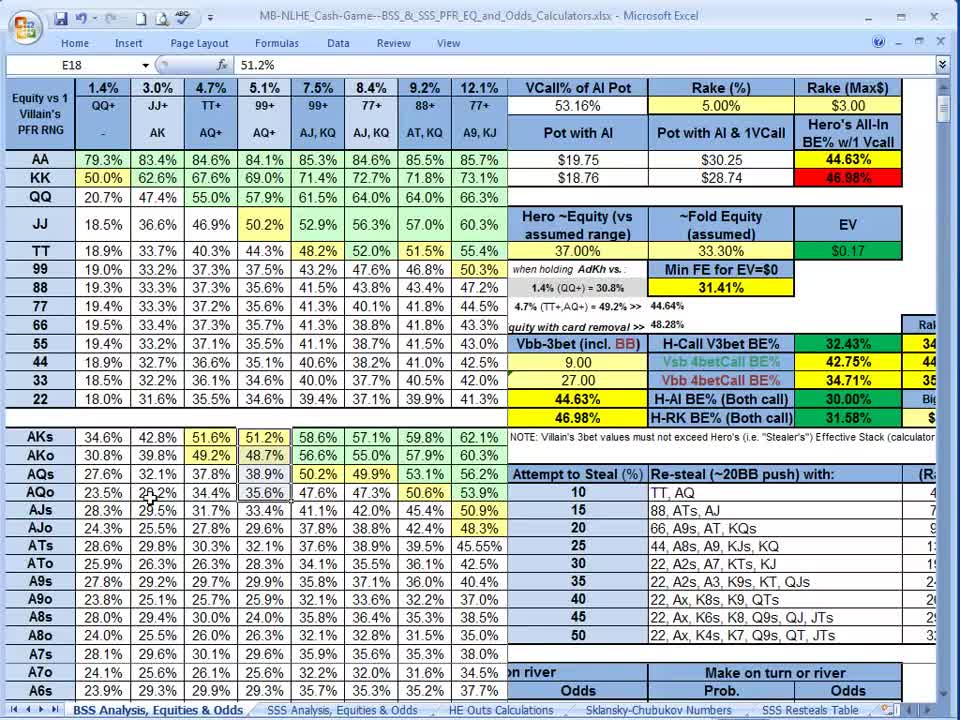The width and height of the screenshot is (960, 720).
Task: Select VCall% value 53.16%
Action: tap(577, 106)
